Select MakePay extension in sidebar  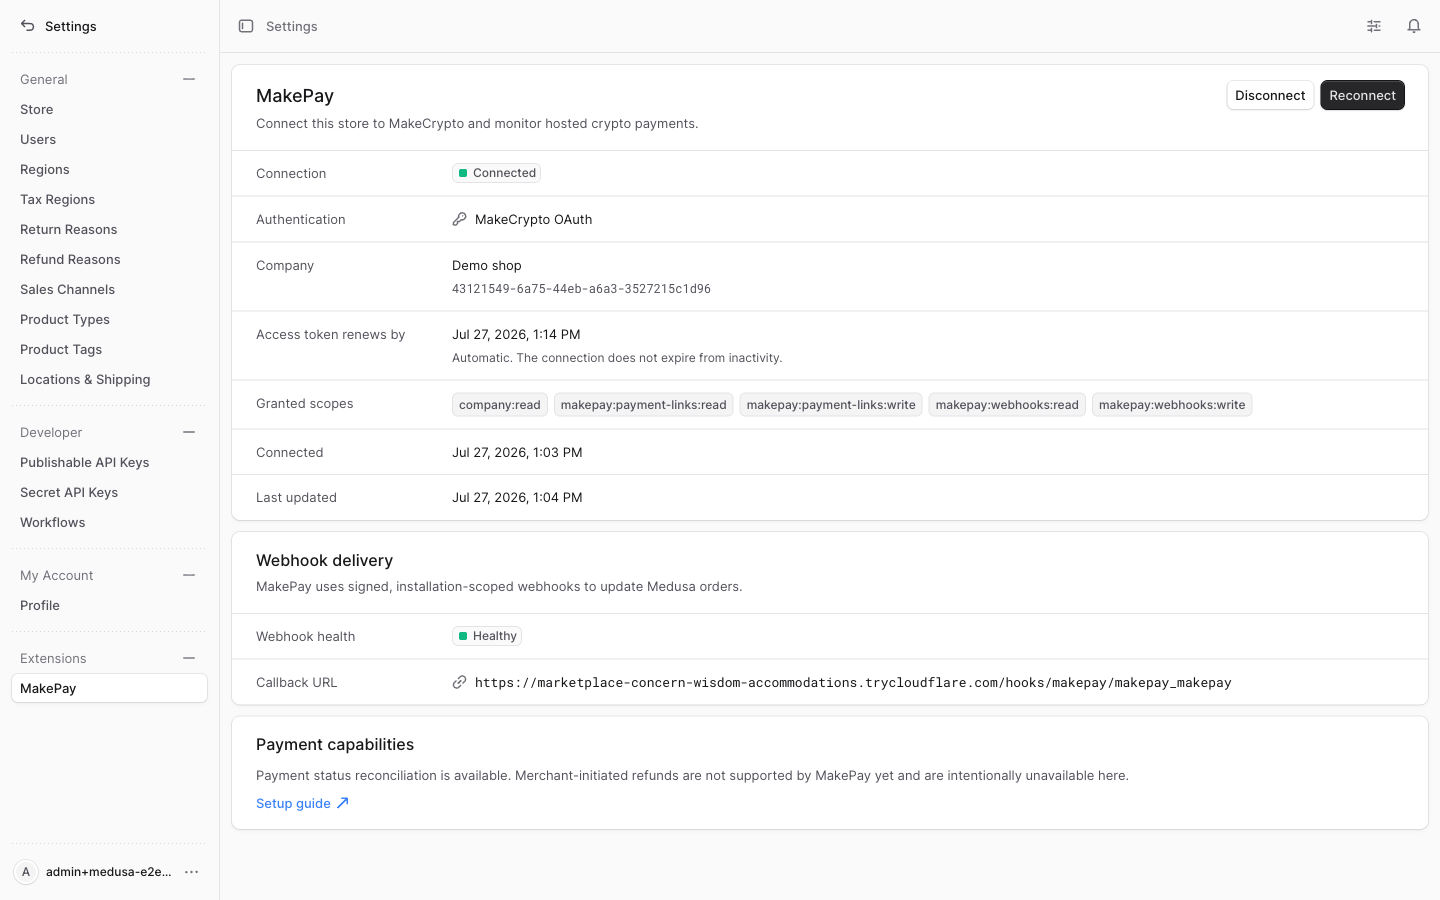pos(109,688)
